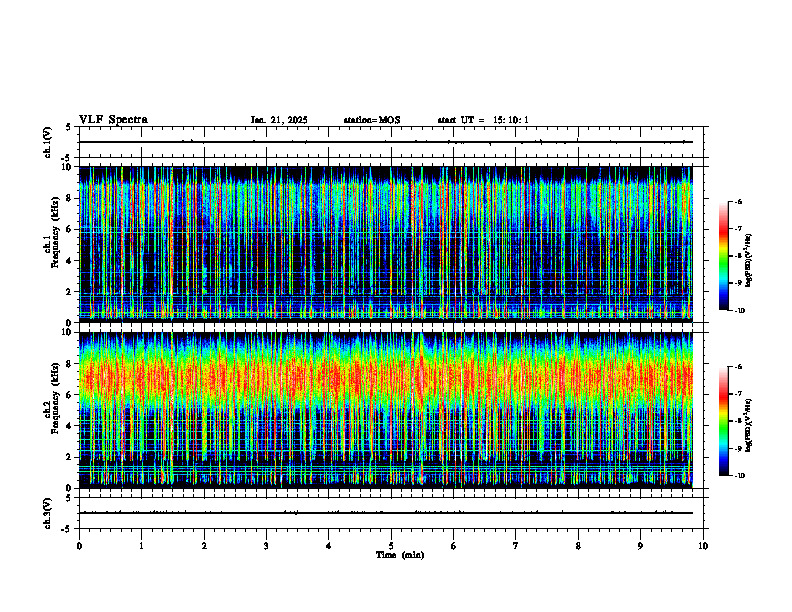The image size is (792, 612).
Task: Click the ch.1(V) axis tick '5'
Action: tap(69, 127)
